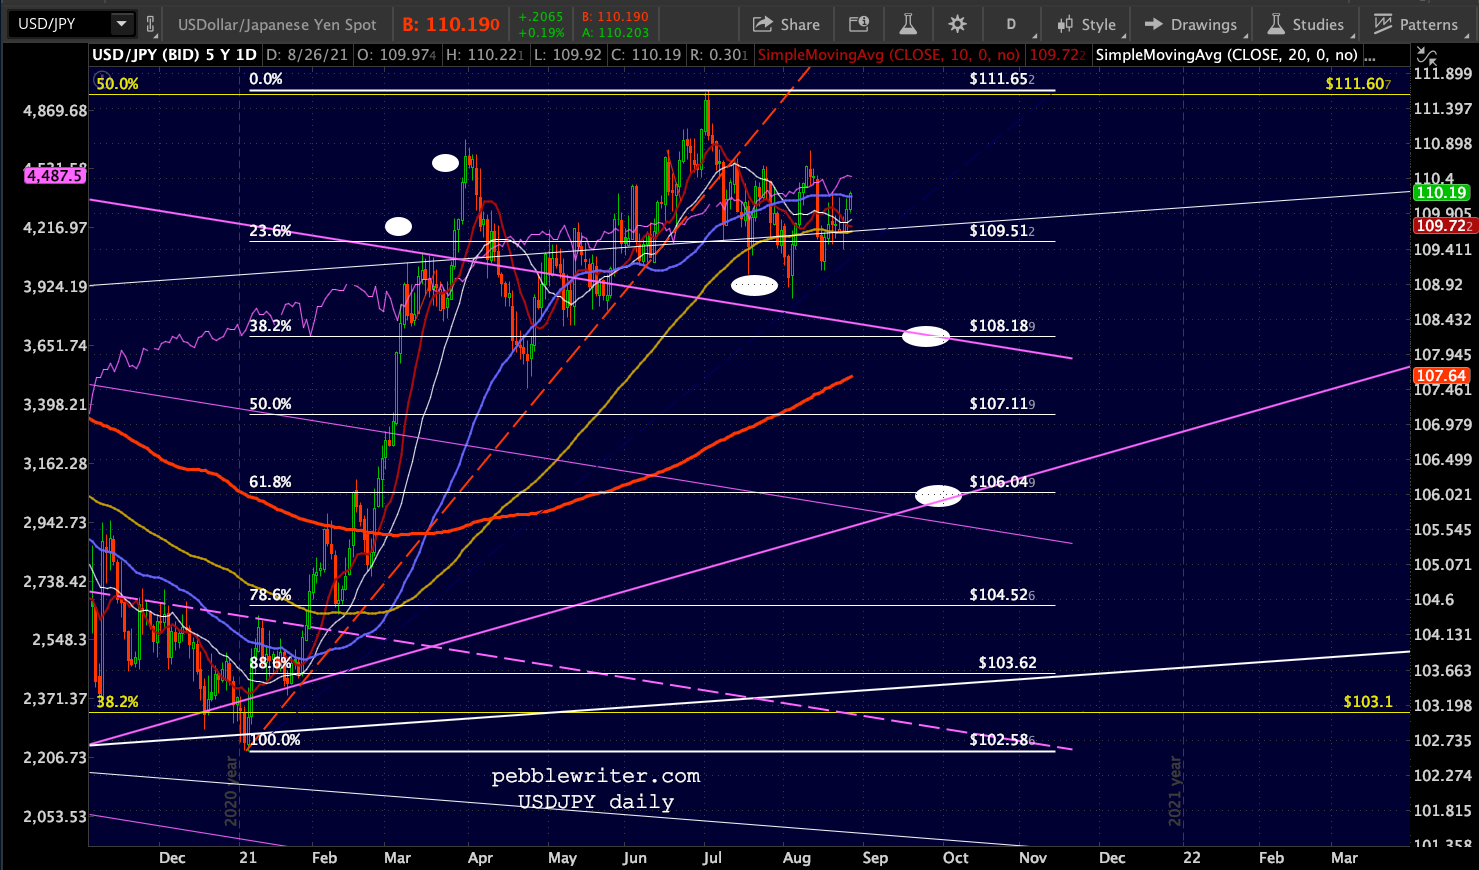
Task: Open the Share menu
Action: 786,24
